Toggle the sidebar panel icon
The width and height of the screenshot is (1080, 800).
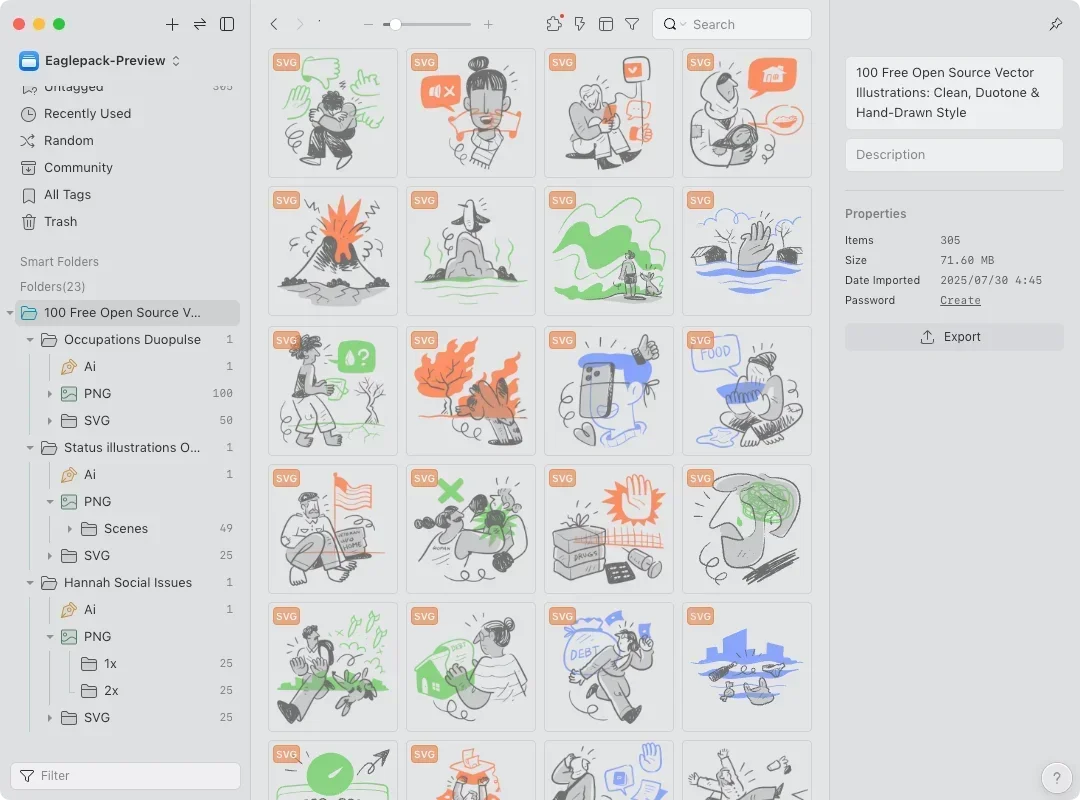227,24
